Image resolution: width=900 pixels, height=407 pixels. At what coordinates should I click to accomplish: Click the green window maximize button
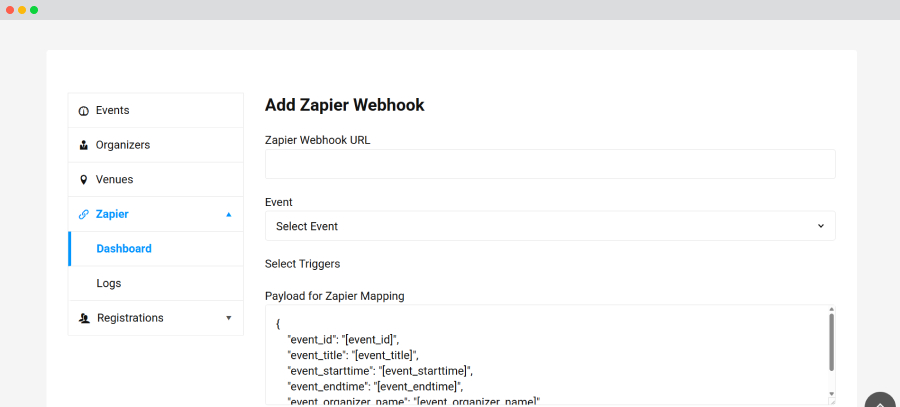point(34,10)
